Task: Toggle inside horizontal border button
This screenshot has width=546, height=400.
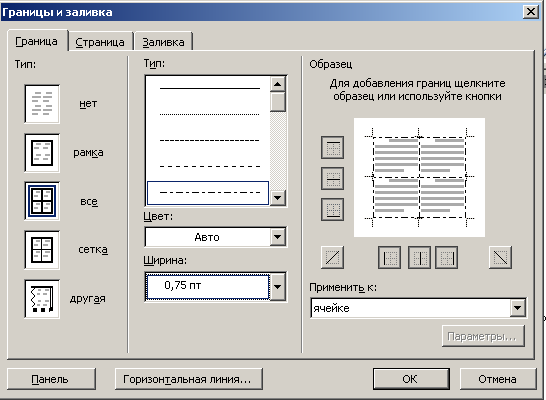Action: [x=333, y=179]
